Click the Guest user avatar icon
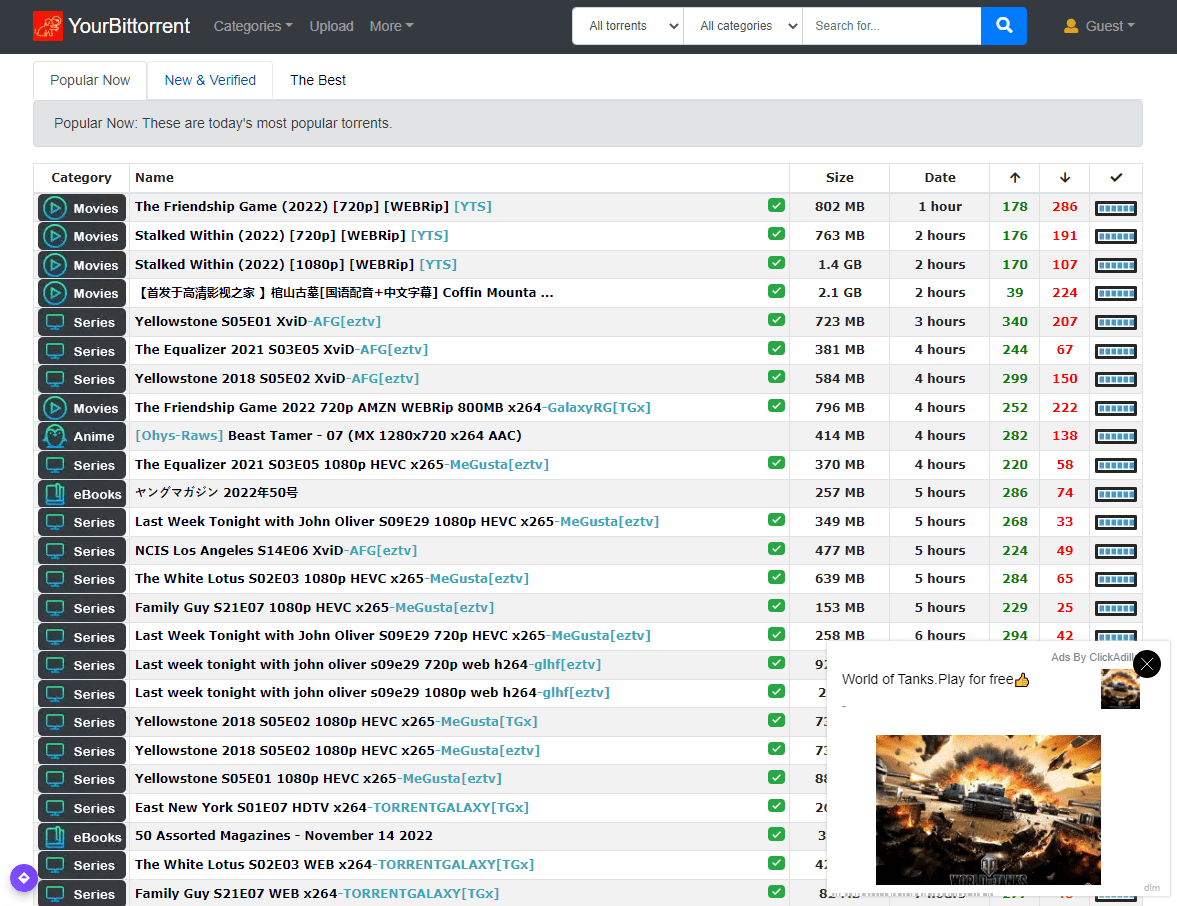Viewport: 1177px width, 906px height. 1071,26
